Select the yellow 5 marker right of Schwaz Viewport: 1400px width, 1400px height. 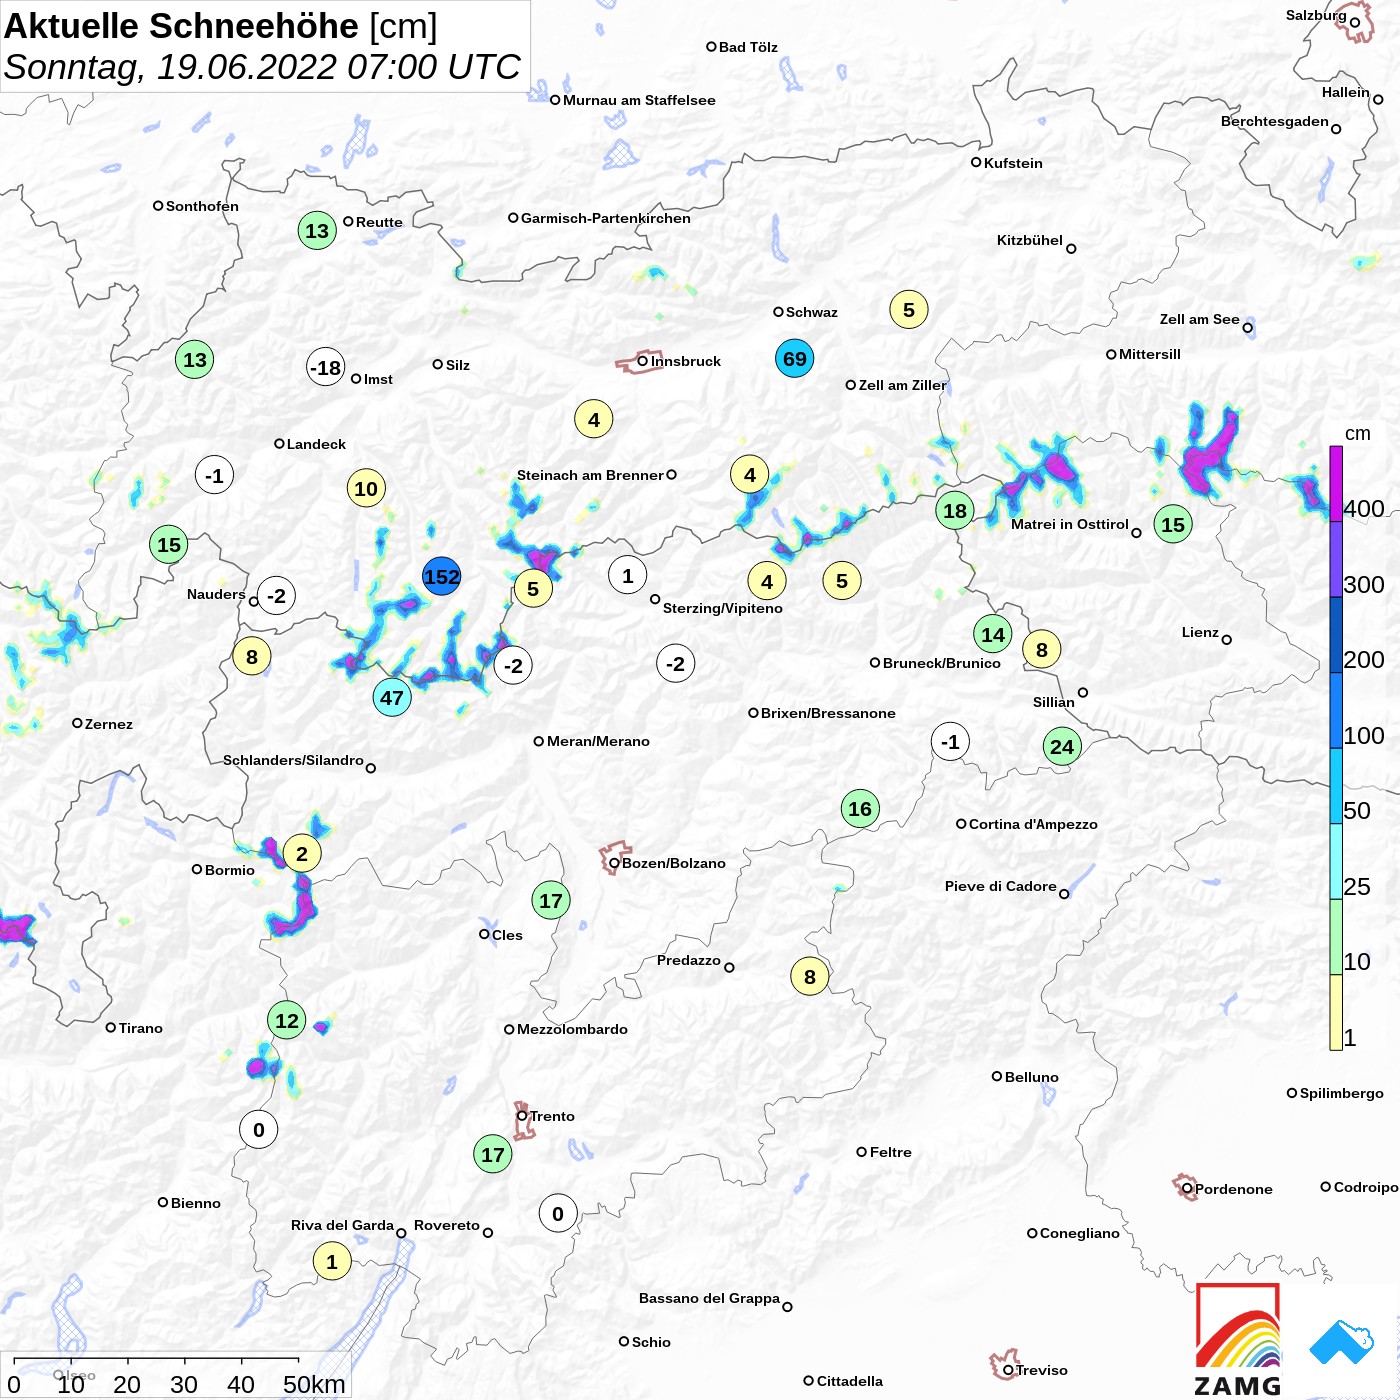(909, 310)
